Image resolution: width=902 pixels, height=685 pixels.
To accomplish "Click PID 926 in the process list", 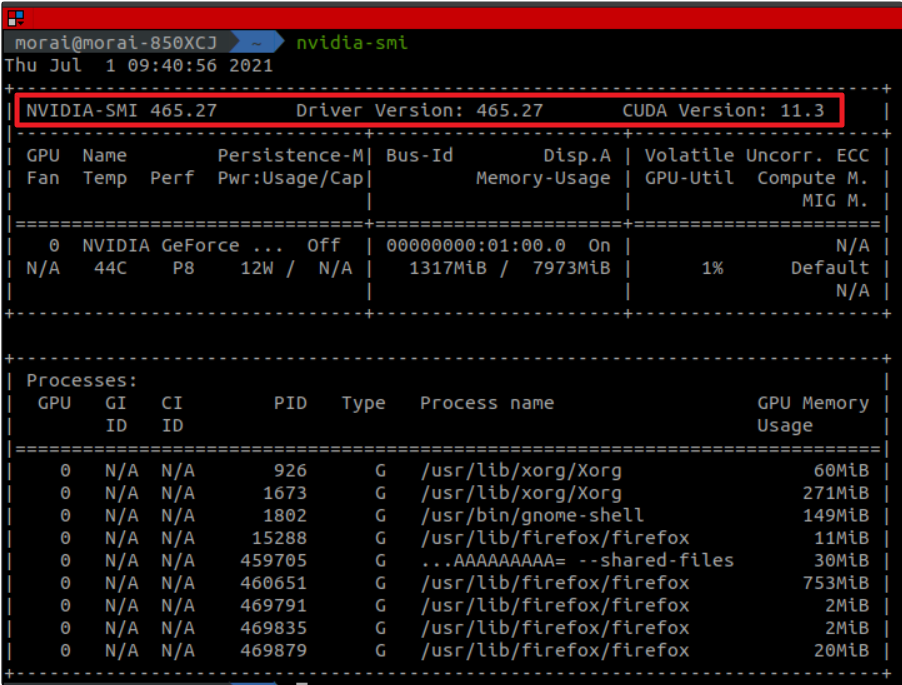I will 290,470.
